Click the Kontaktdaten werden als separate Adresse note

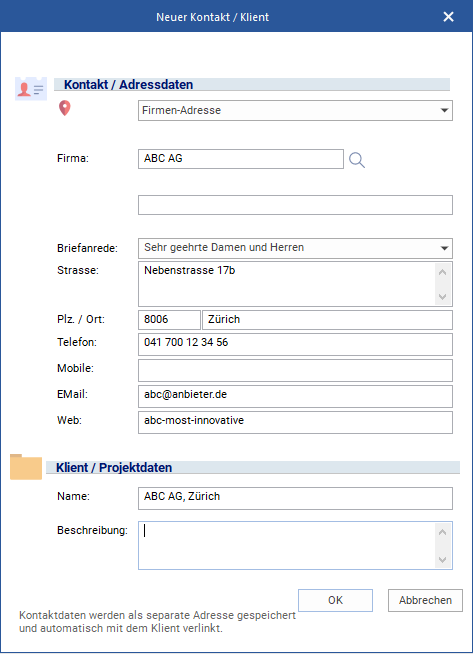(157, 621)
